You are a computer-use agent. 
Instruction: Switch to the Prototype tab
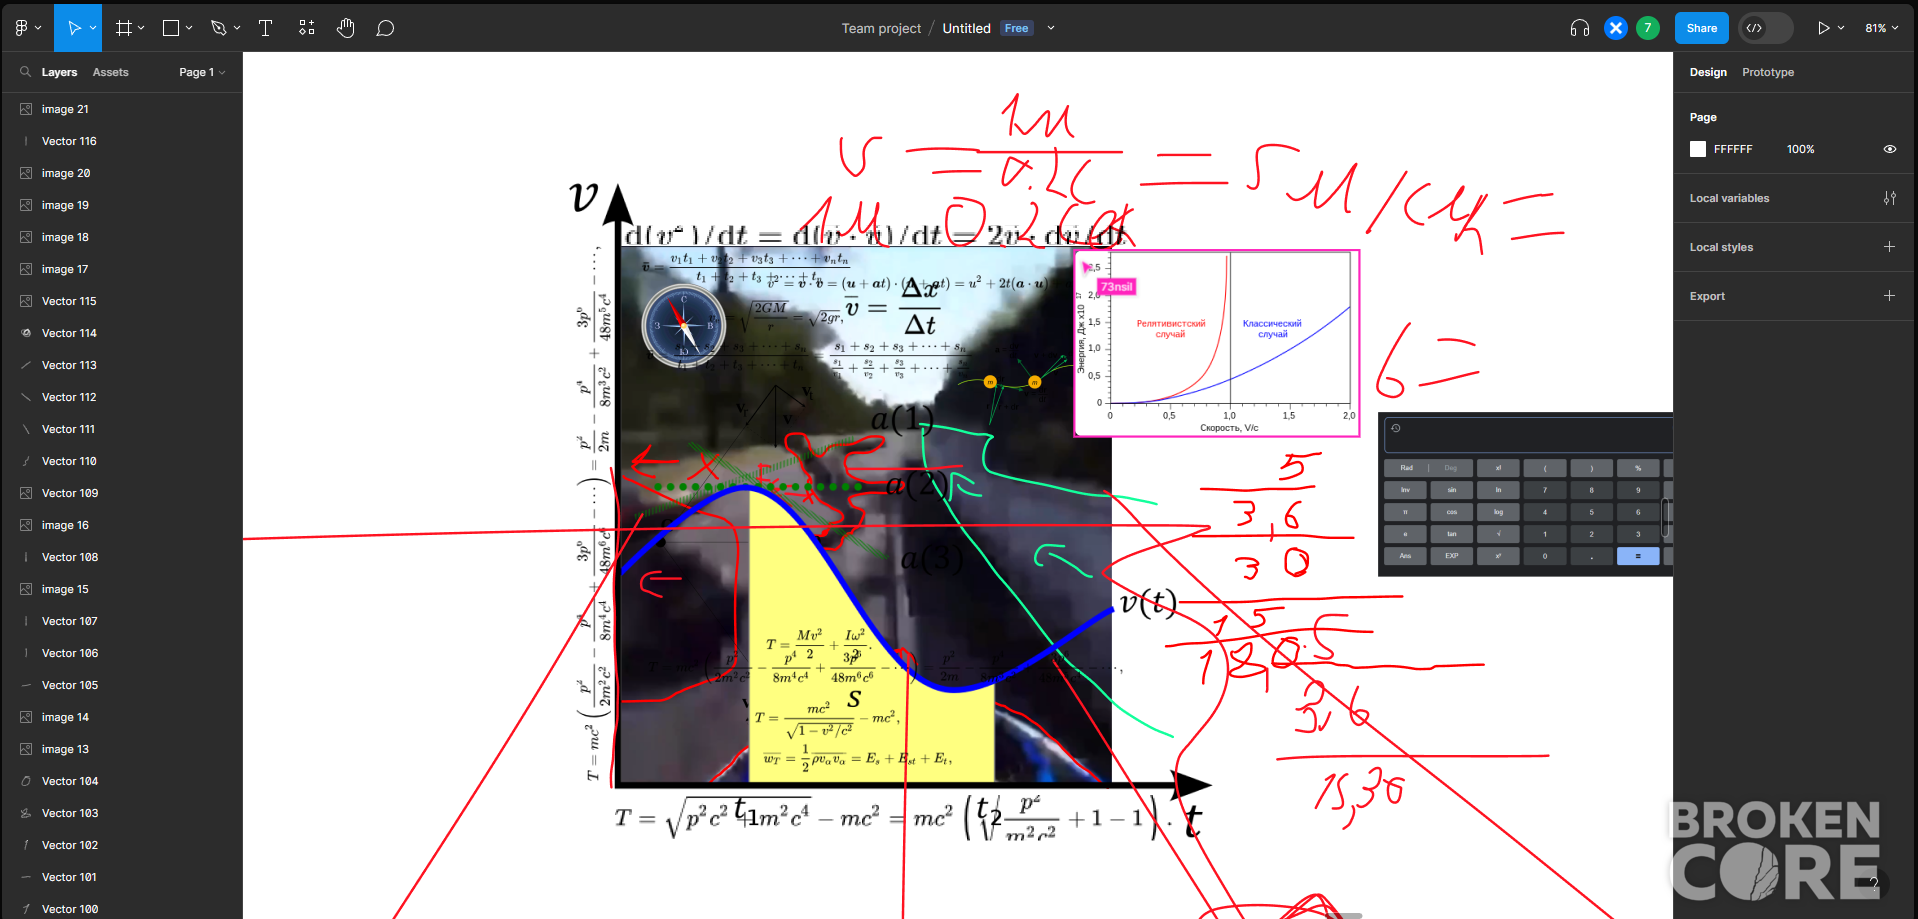coord(1767,72)
